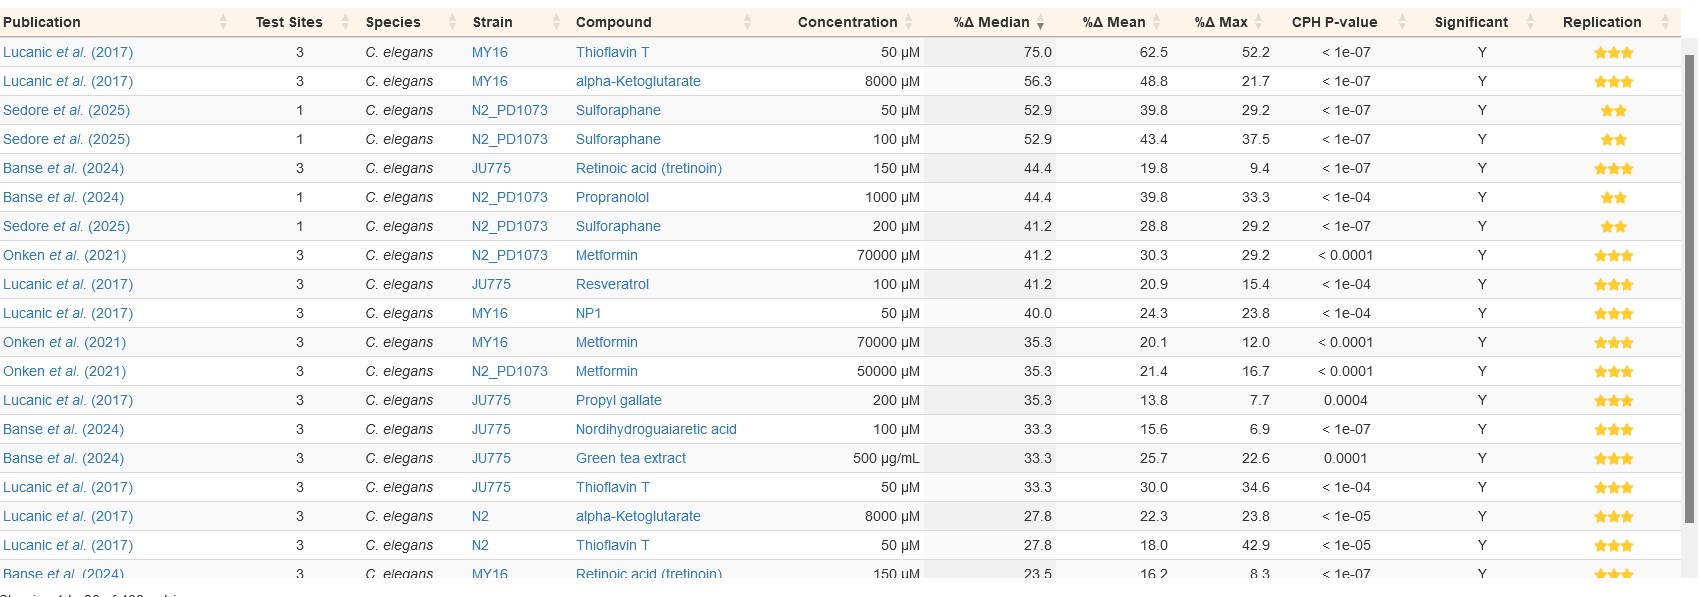This screenshot has width=1701, height=597.
Task: Click the %Δ Max sort icon
Action: pos(1258,22)
